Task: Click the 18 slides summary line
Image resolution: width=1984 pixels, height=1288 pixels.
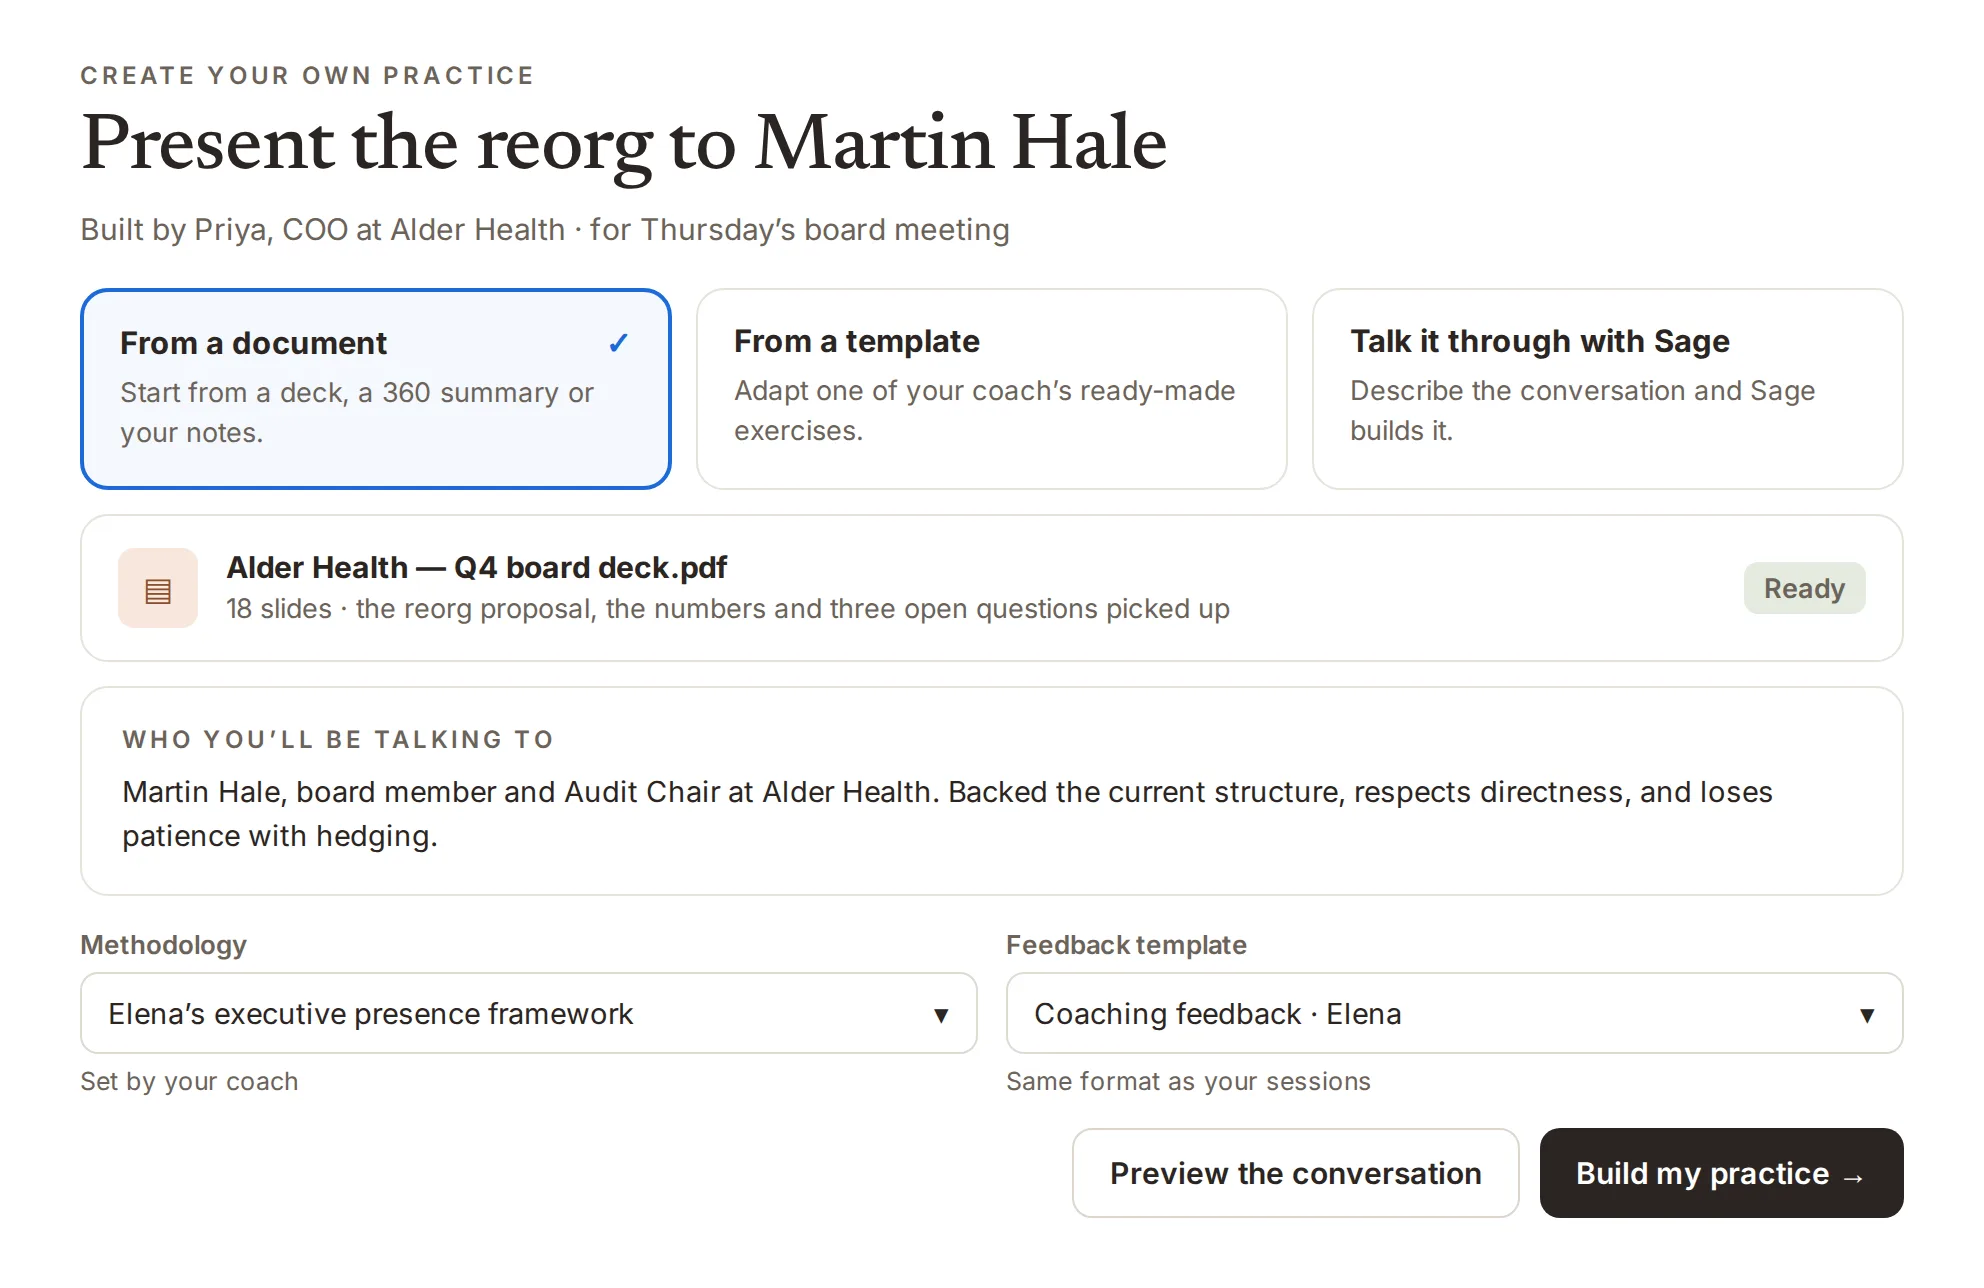Action: pyautogui.click(x=727, y=609)
